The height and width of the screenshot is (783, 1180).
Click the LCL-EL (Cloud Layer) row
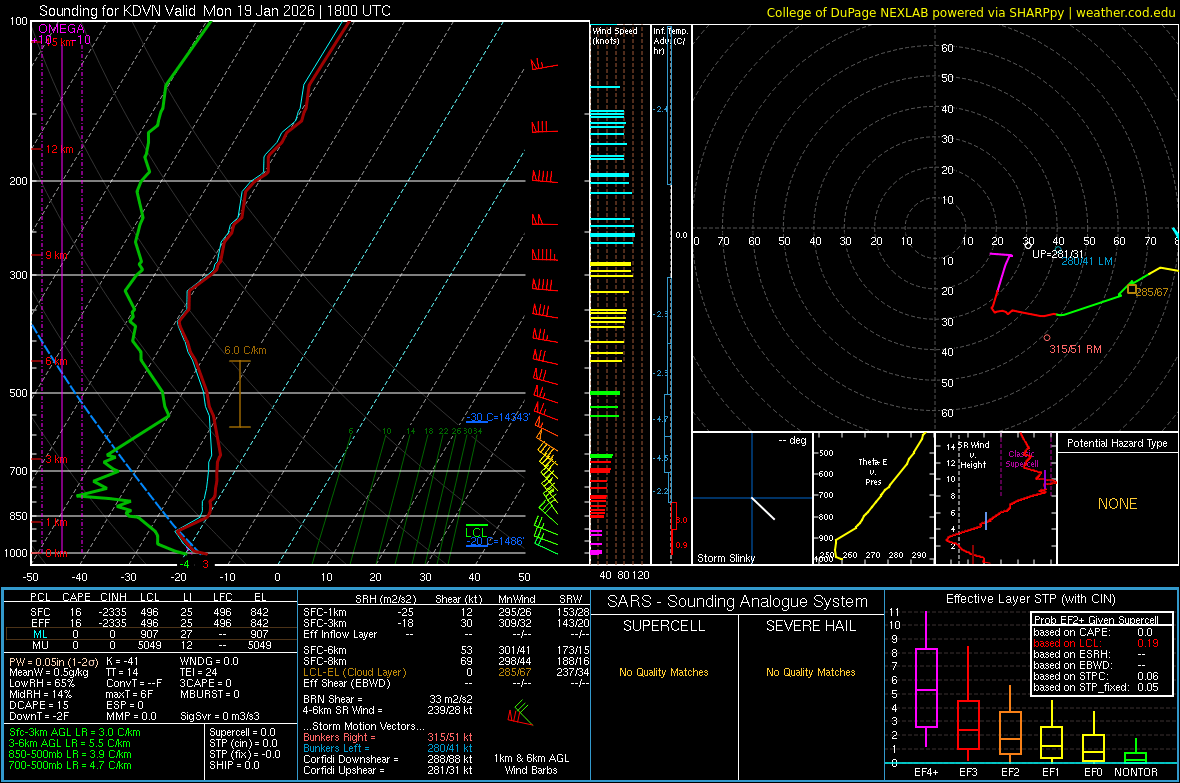(446, 672)
